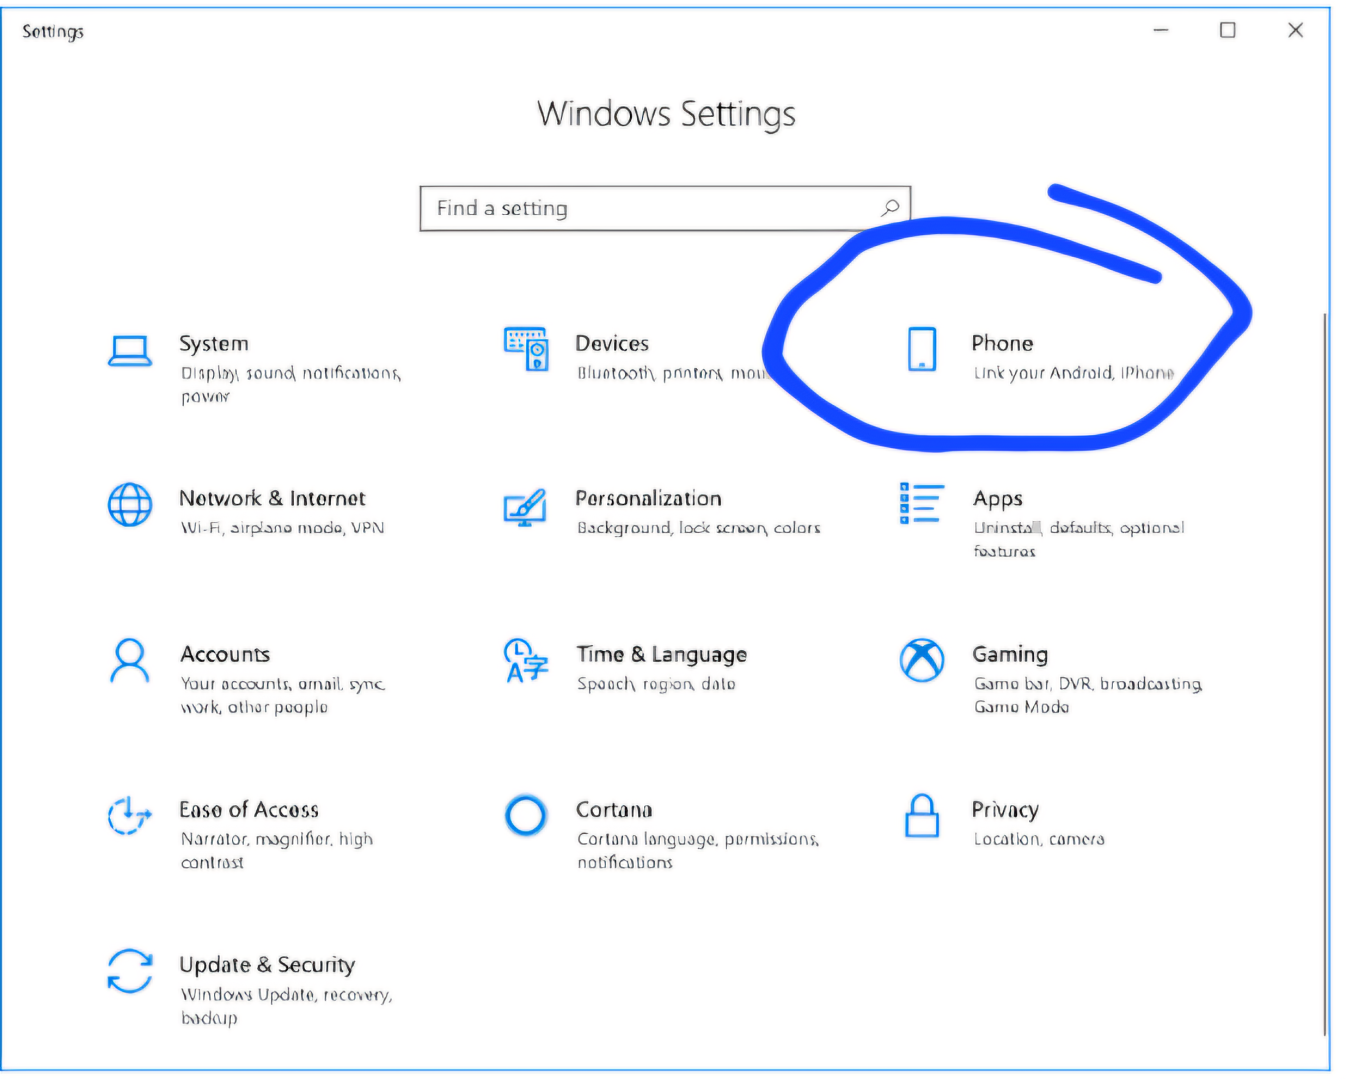
Task: Click the "Find a setting" search field
Action: pyautogui.click(x=665, y=208)
